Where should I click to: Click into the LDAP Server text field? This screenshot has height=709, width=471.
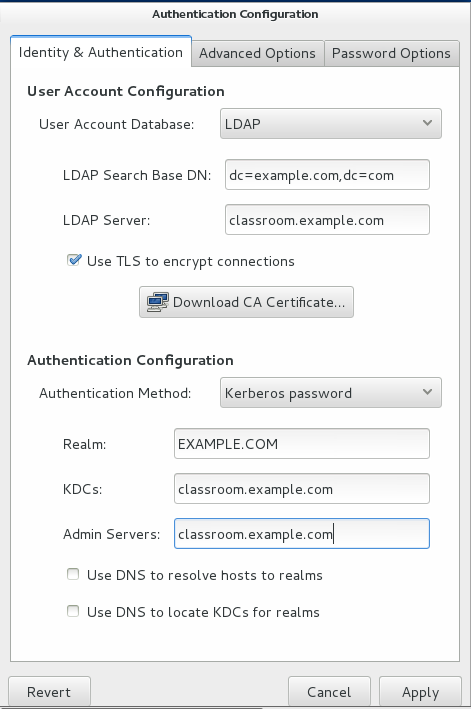[x=327, y=220]
